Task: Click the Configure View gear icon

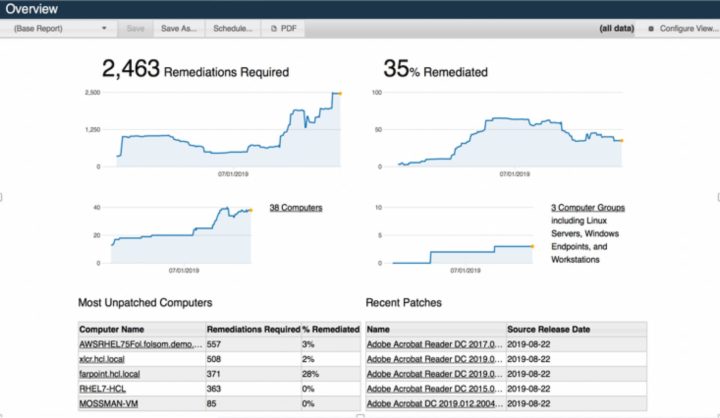Action: tap(651, 28)
